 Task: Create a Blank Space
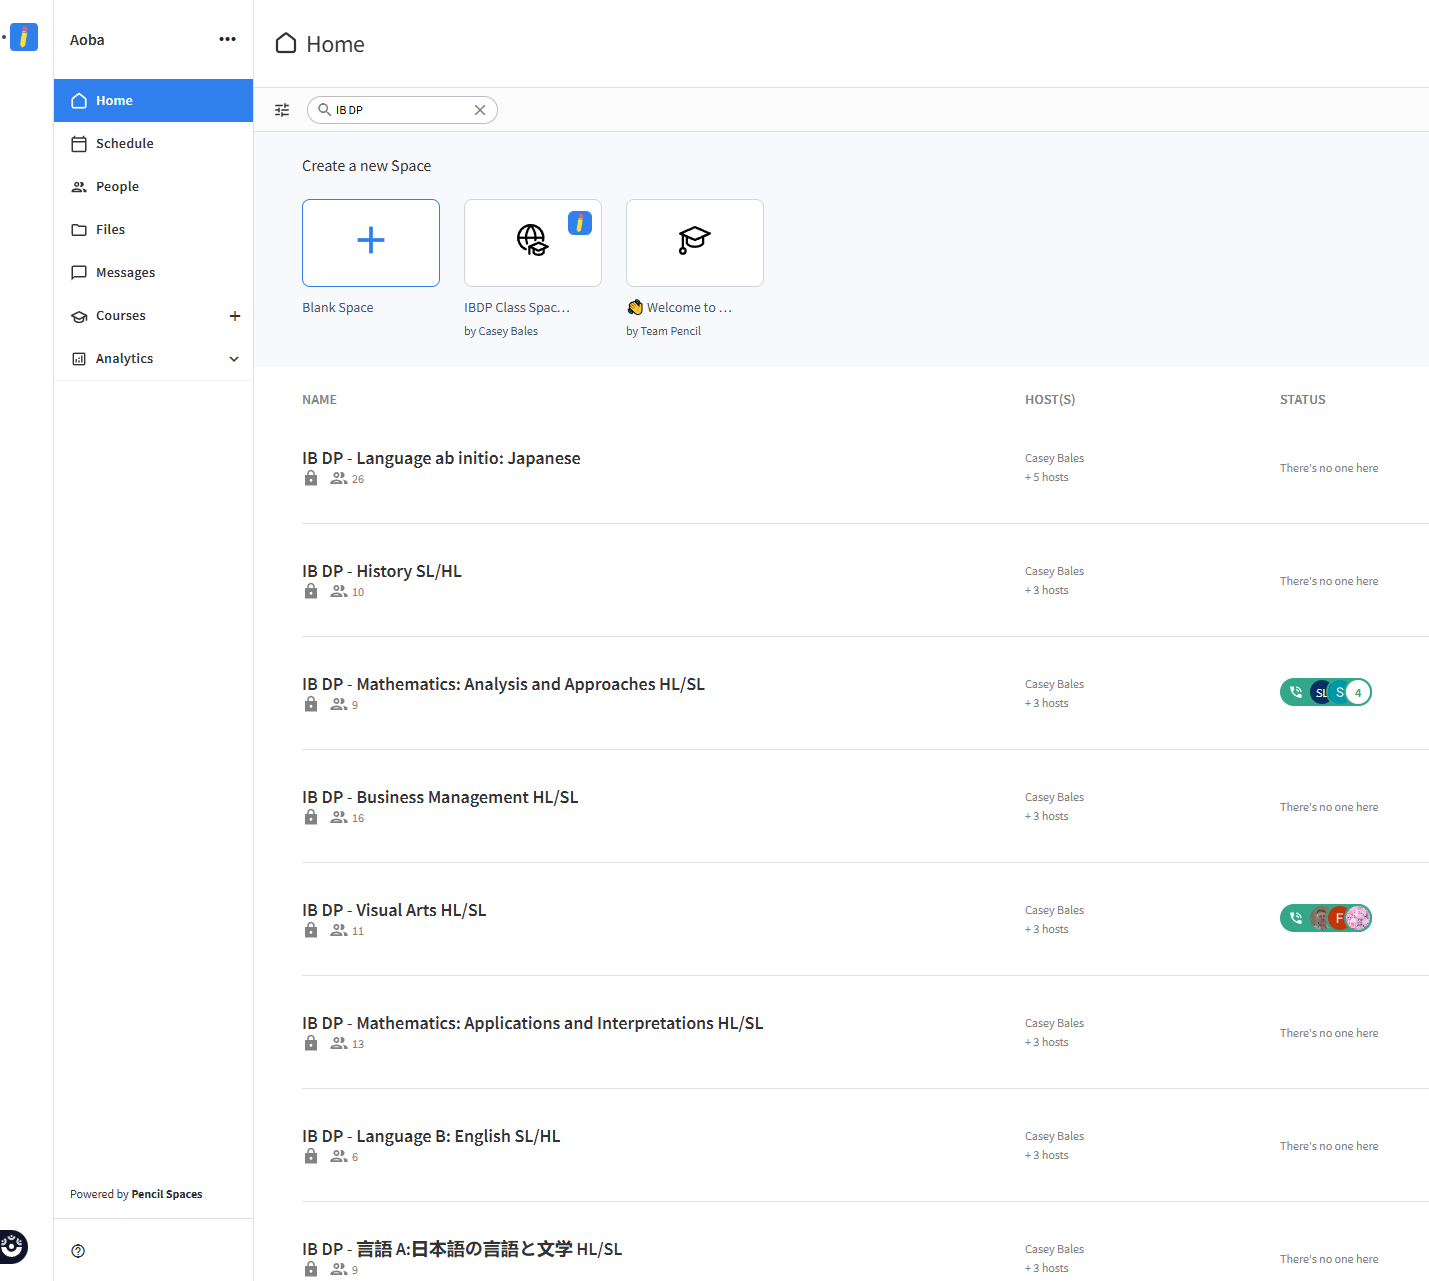[x=371, y=243]
